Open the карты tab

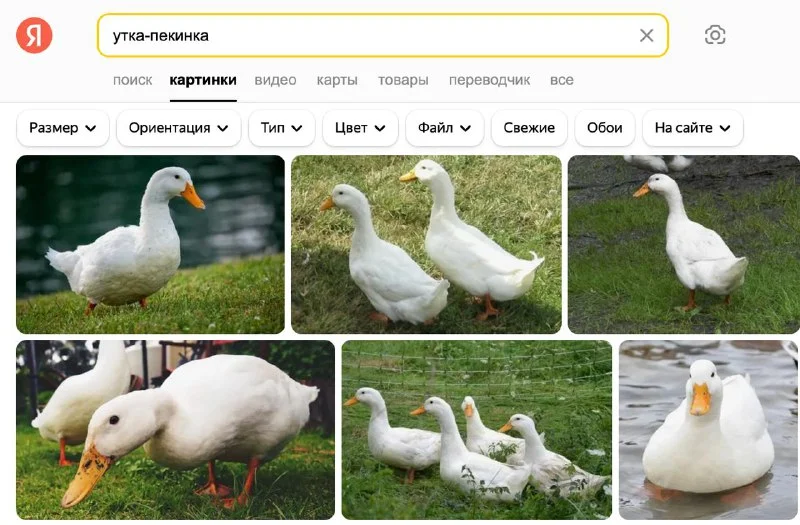point(337,80)
